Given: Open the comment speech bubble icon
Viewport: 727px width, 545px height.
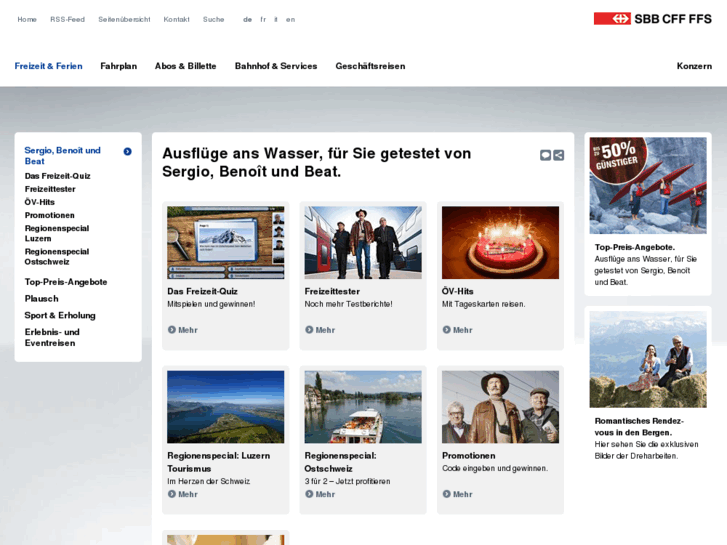Looking at the screenshot, I should [x=545, y=155].
